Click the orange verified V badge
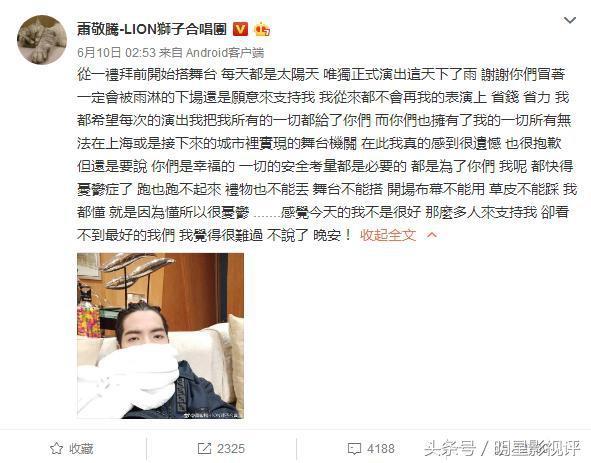Viewport: 591px width, 463px height. point(240,29)
